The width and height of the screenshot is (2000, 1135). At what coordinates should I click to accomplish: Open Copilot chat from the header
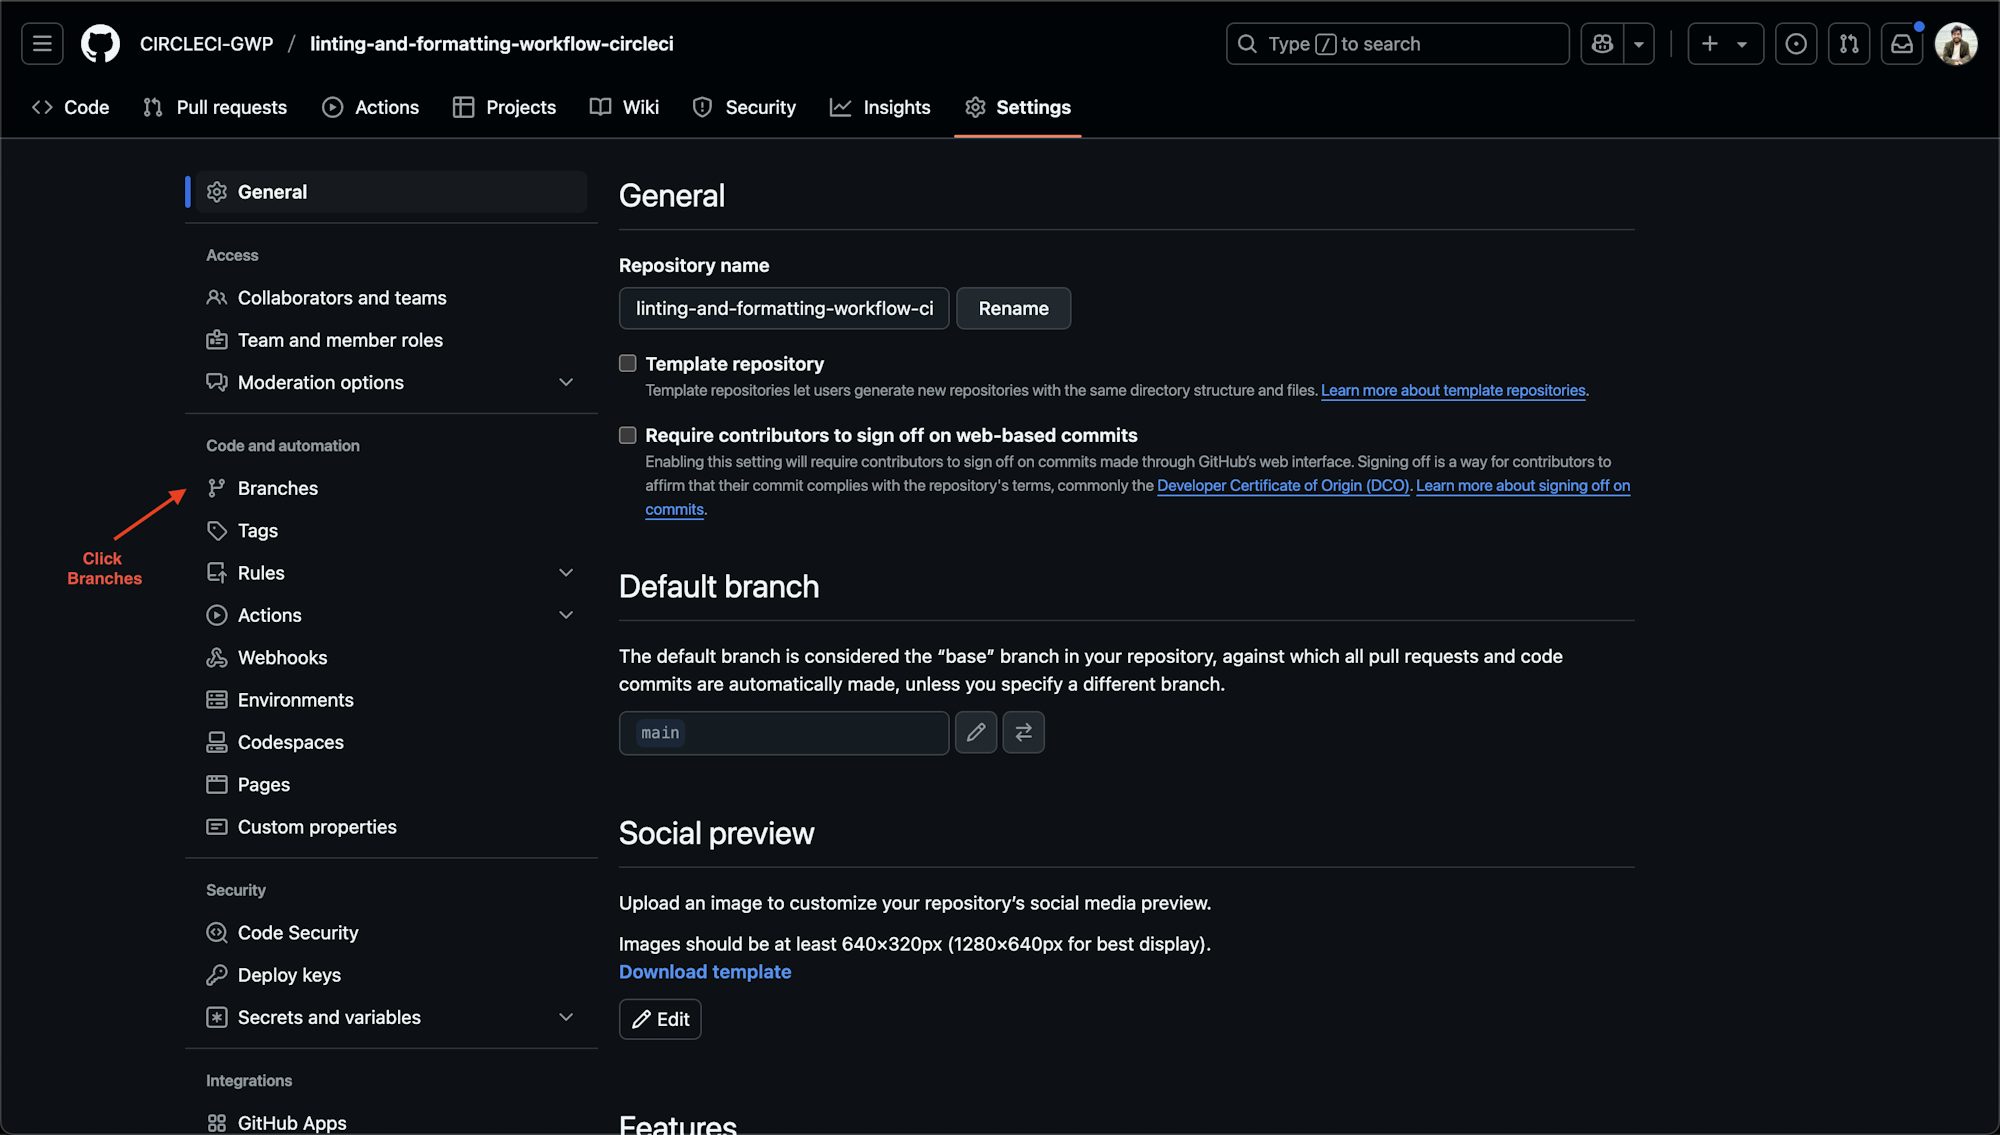tap(1601, 43)
